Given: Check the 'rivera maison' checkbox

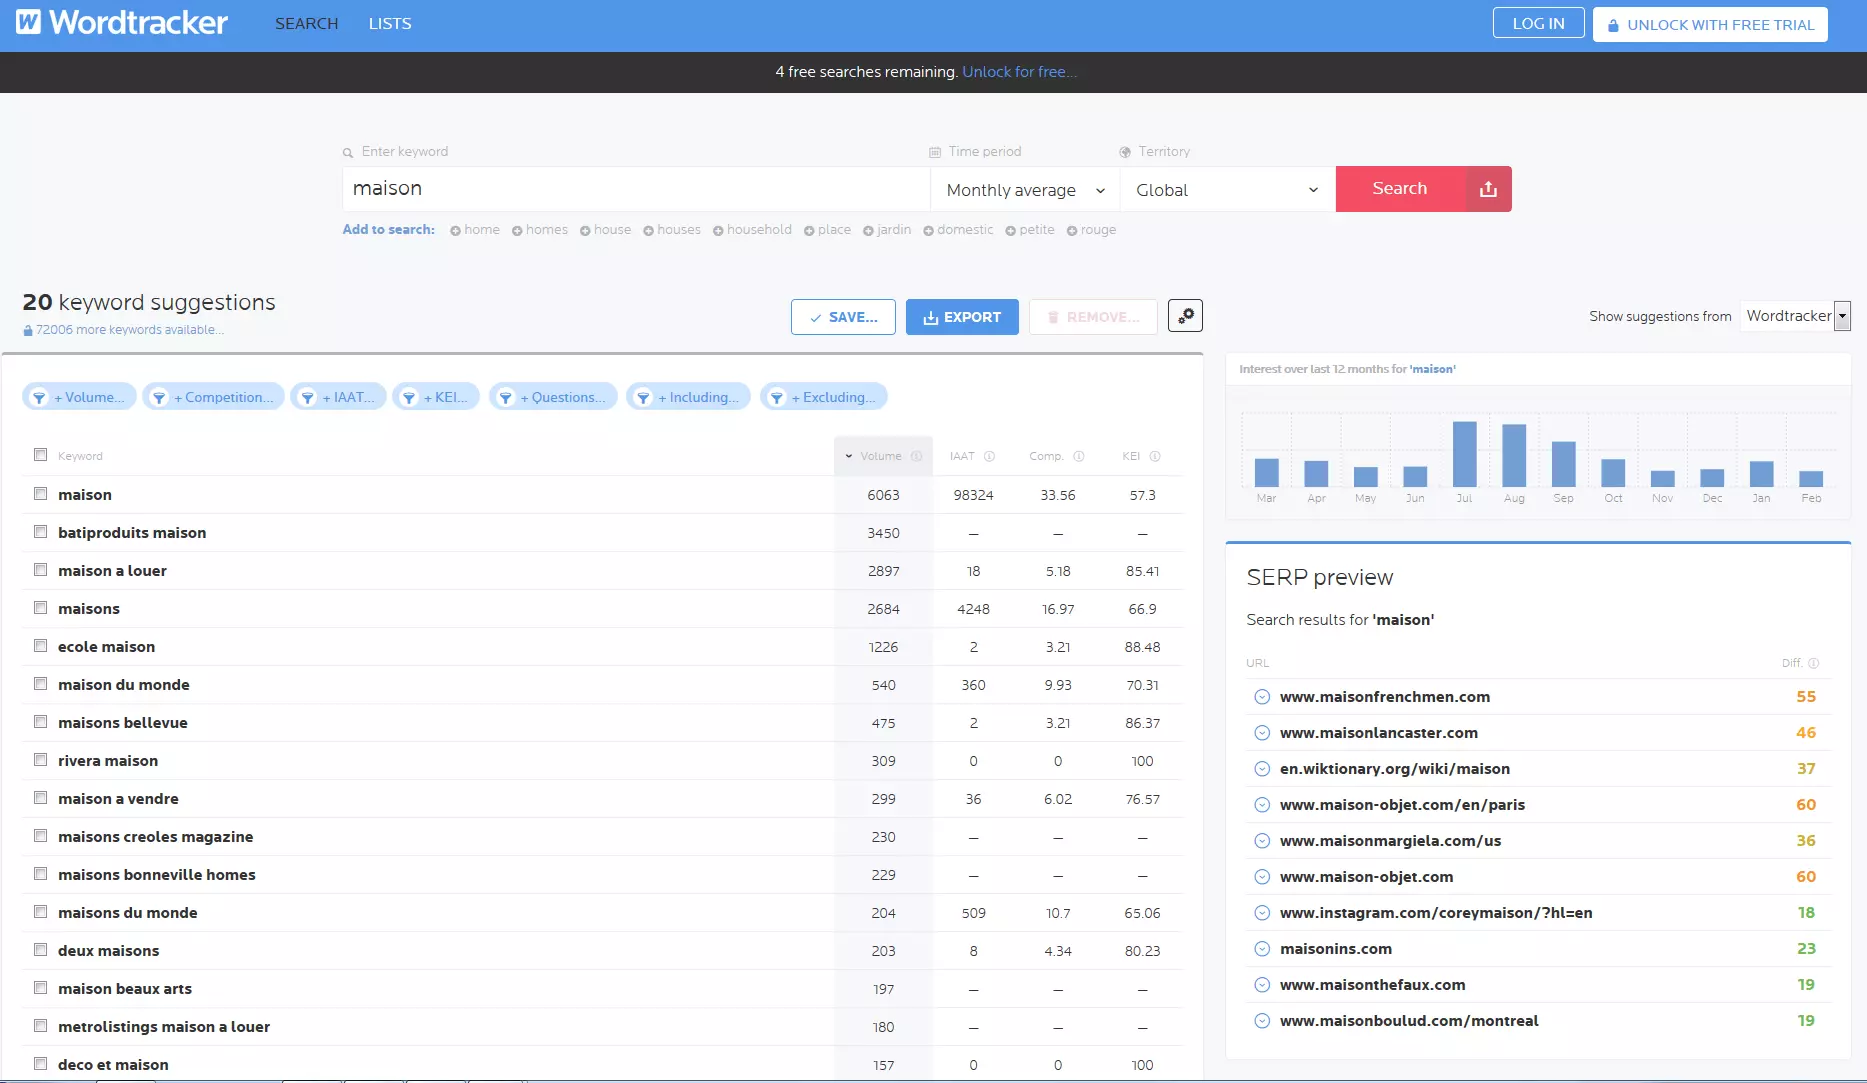Looking at the screenshot, I should click(x=41, y=760).
